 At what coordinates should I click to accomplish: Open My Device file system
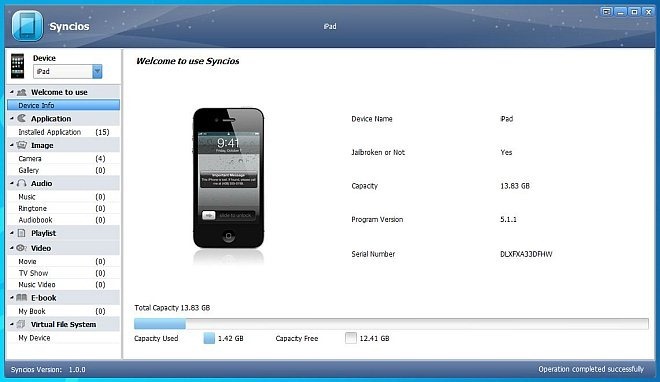point(63,338)
